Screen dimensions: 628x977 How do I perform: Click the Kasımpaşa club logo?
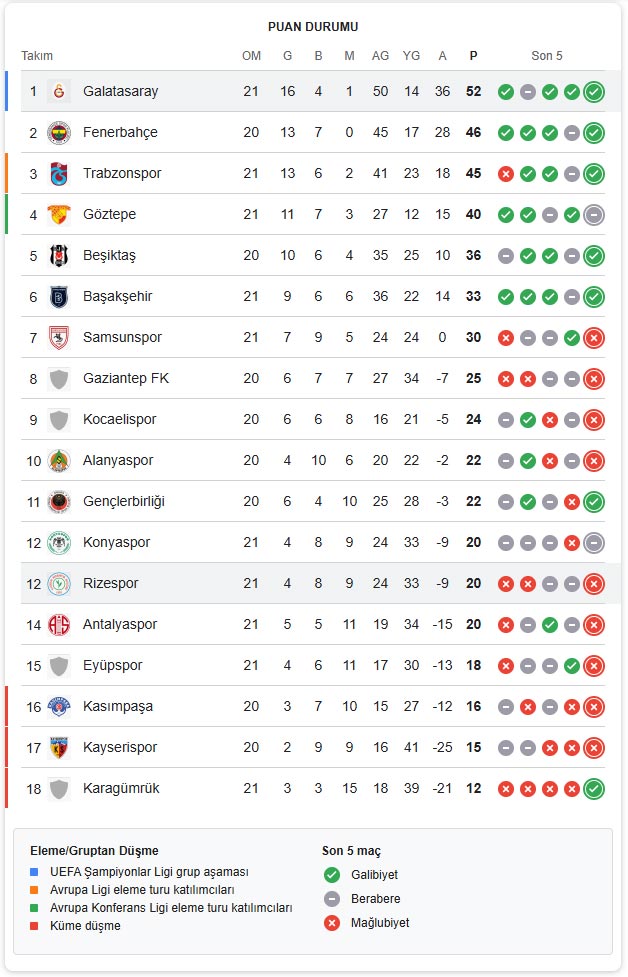pyautogui.click(x=61, y=706)
